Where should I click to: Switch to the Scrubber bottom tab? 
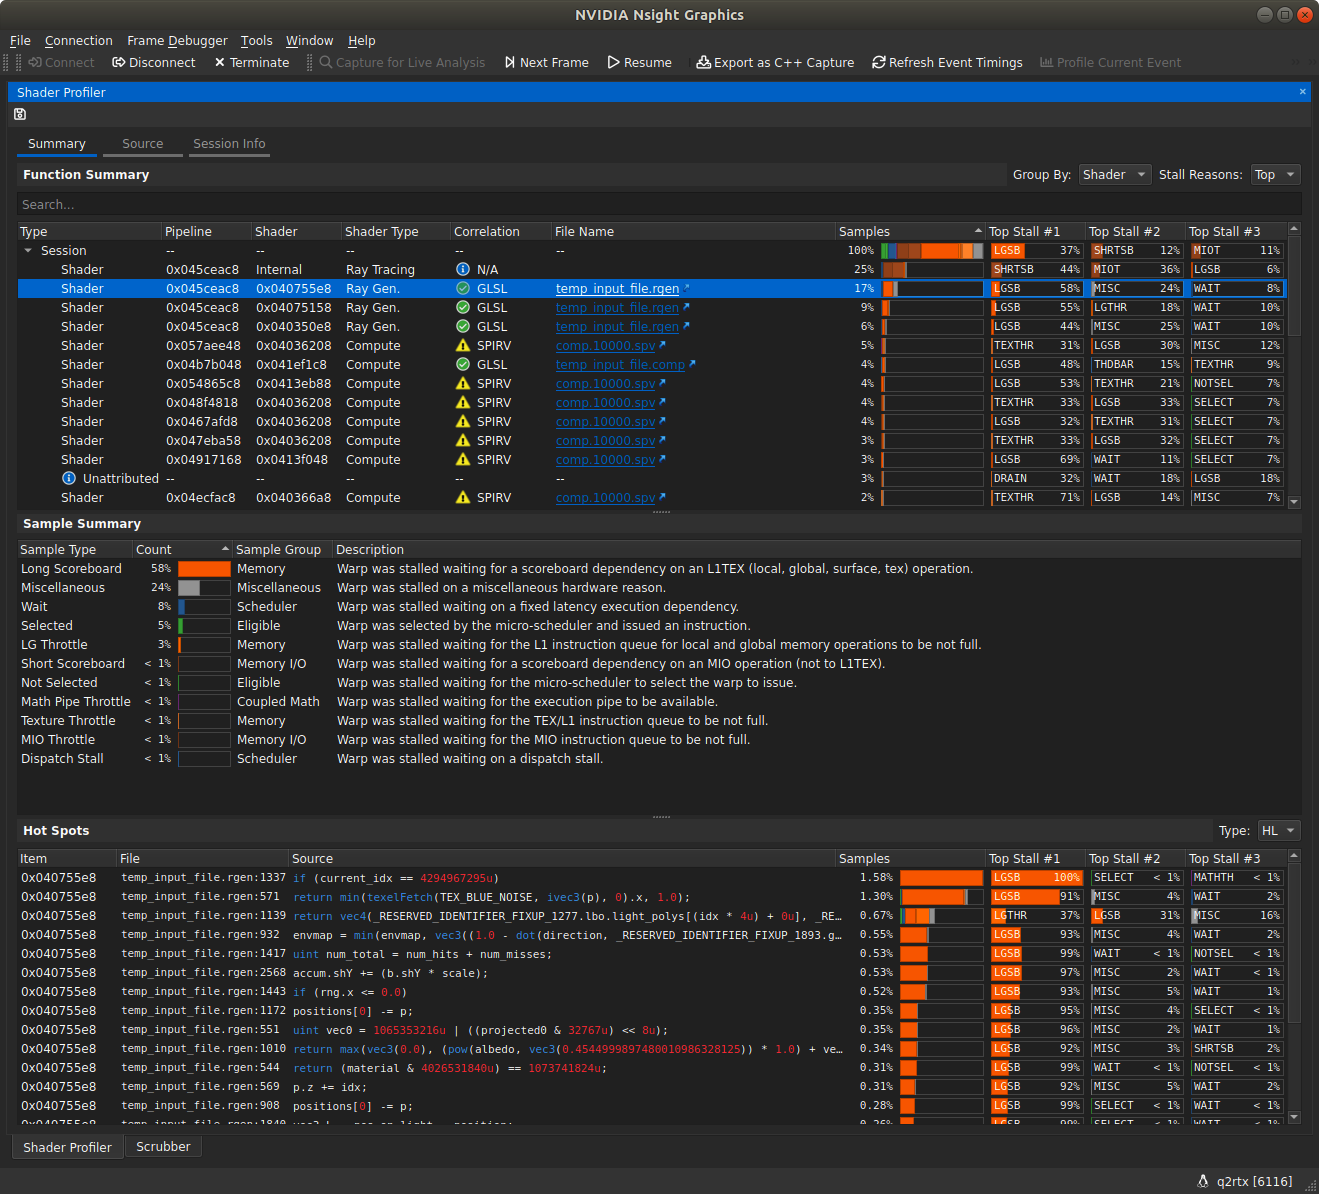click(163, 1147)
